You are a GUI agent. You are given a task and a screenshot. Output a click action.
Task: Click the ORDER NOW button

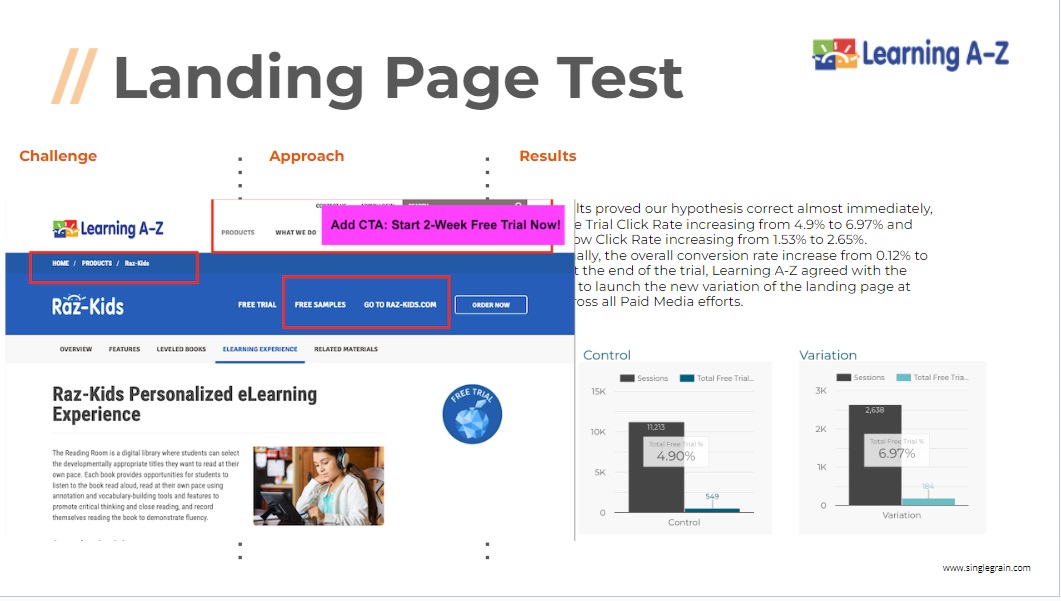491,305
